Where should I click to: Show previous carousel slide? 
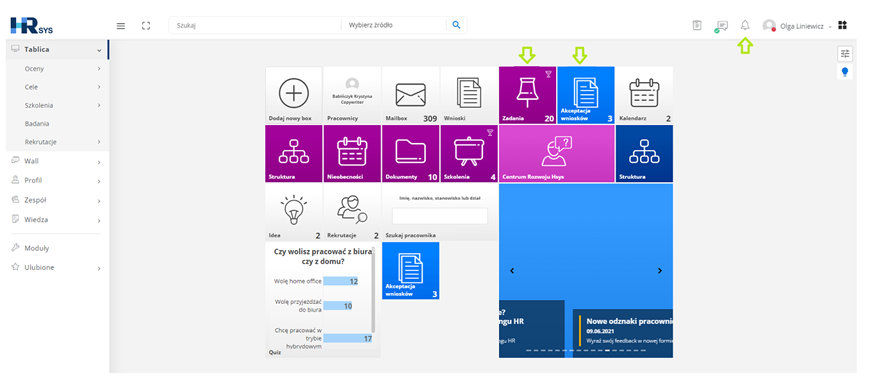[x=512, y=270]
